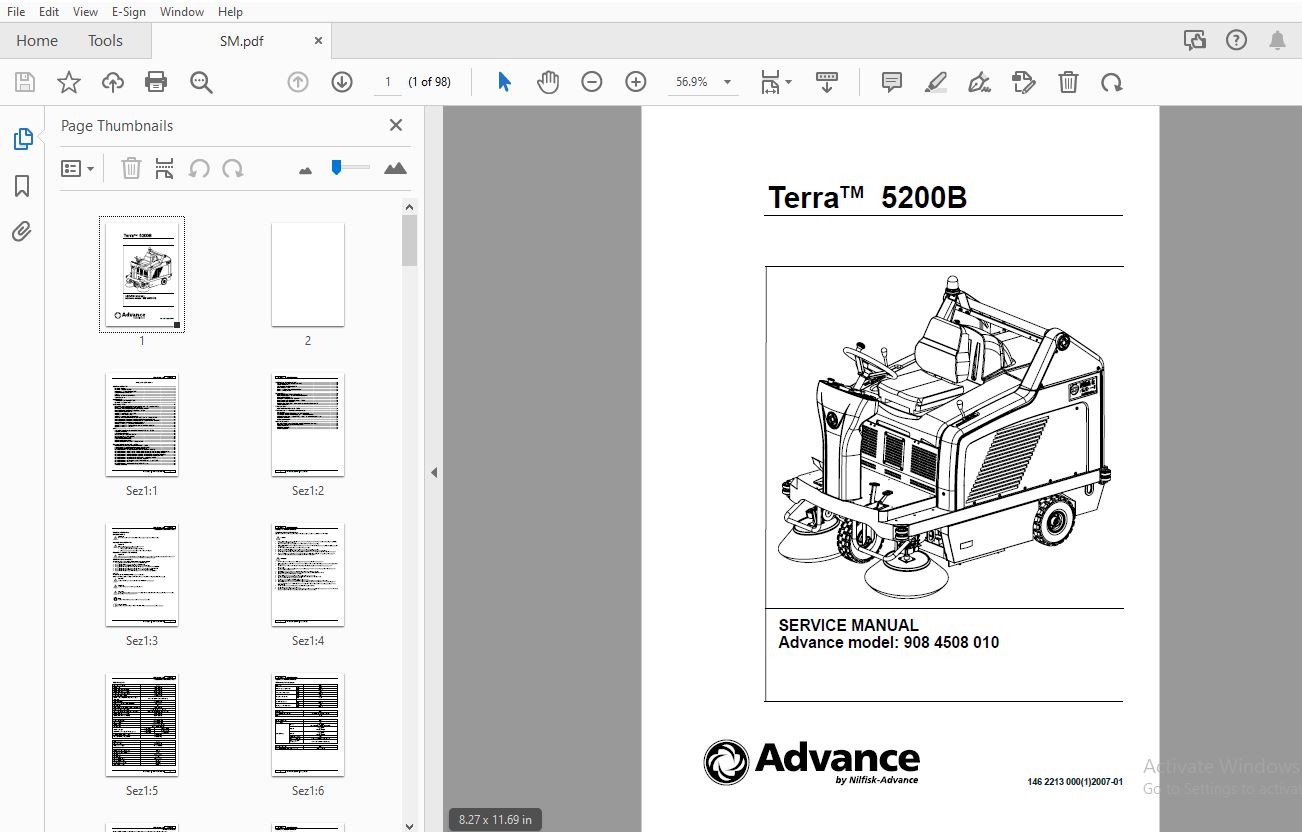Select page 1 thumbnail

point(142,274)
